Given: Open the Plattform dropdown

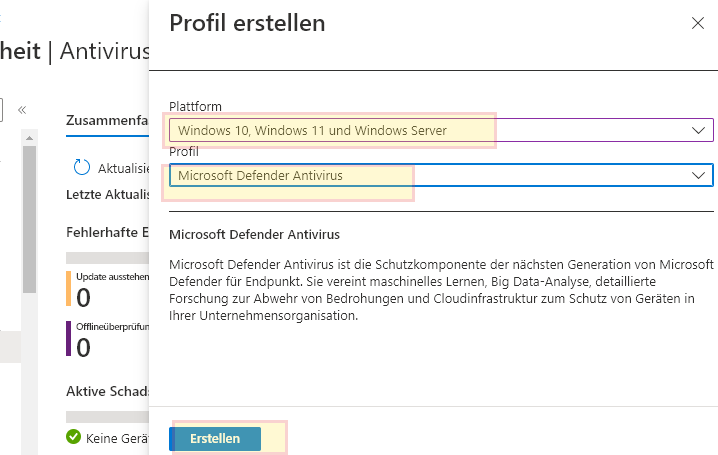Looking at the screenshot, I should click(440, 130).
